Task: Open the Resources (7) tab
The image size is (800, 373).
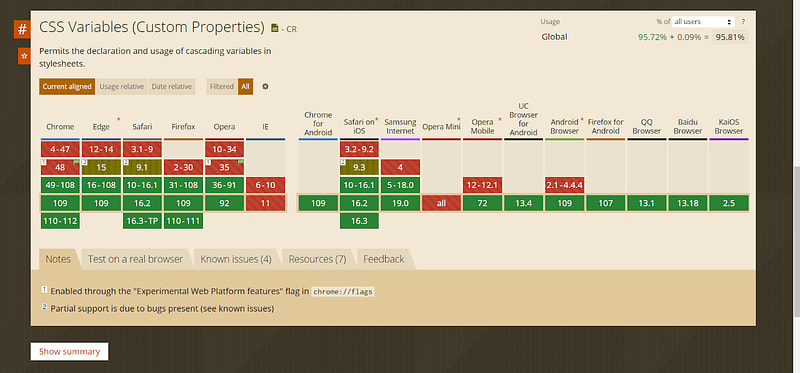Action: coord(317,259)
